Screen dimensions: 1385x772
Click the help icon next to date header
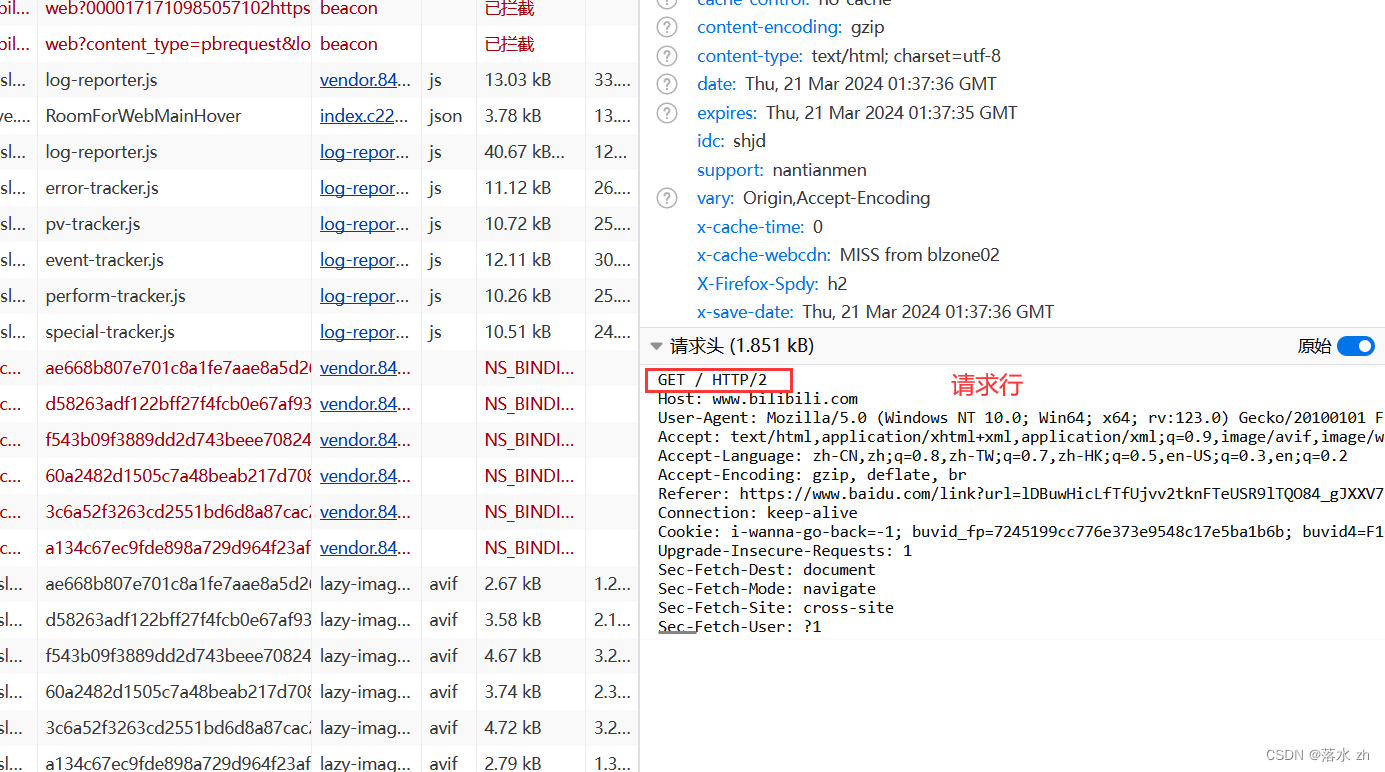coord(667,84)
